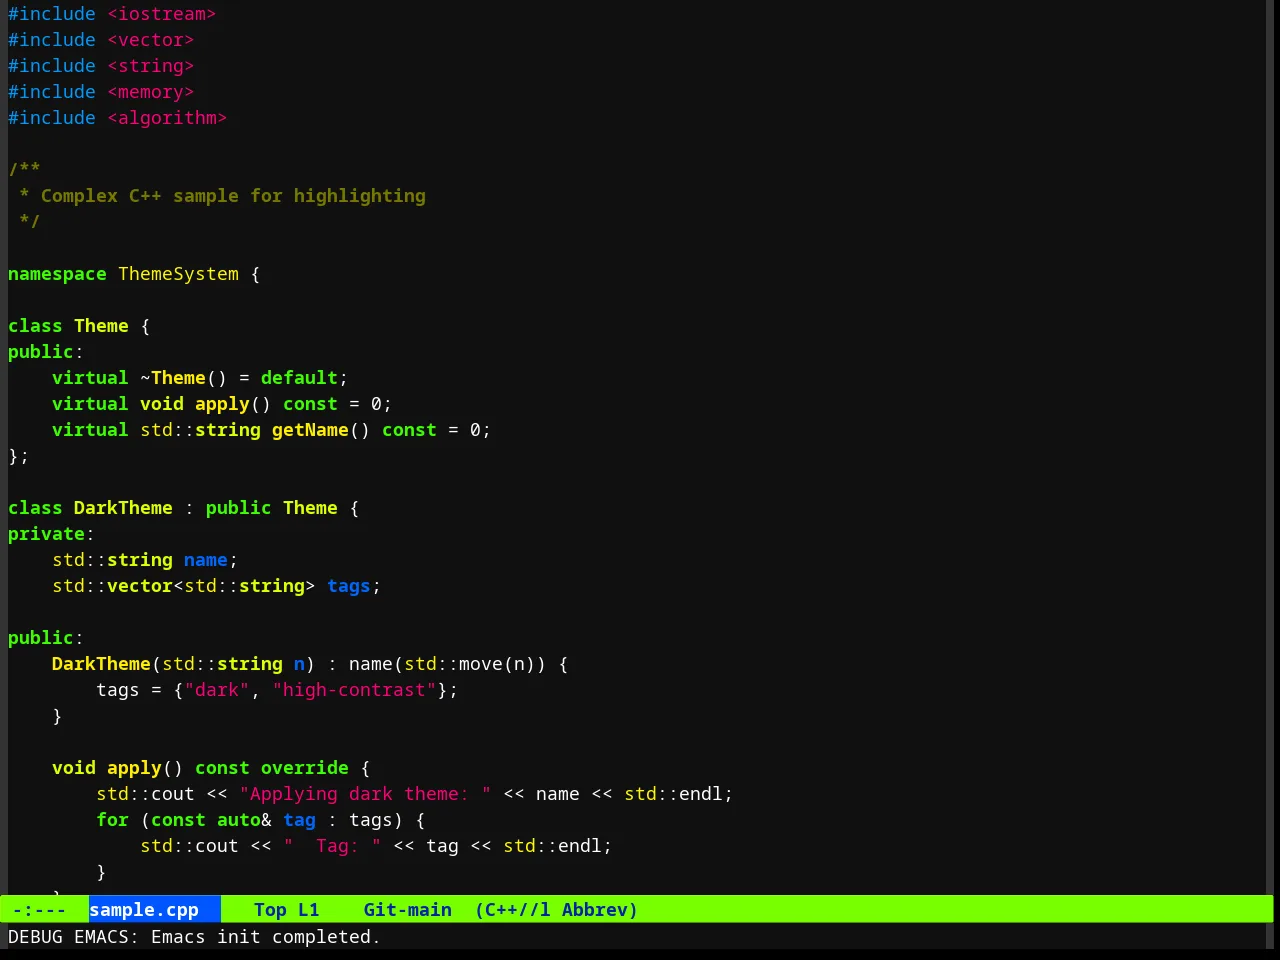This screenshot has height=960, width=1280.
Task: Click on 'std::move(n)' in constructor
Action: pos(470,664)
